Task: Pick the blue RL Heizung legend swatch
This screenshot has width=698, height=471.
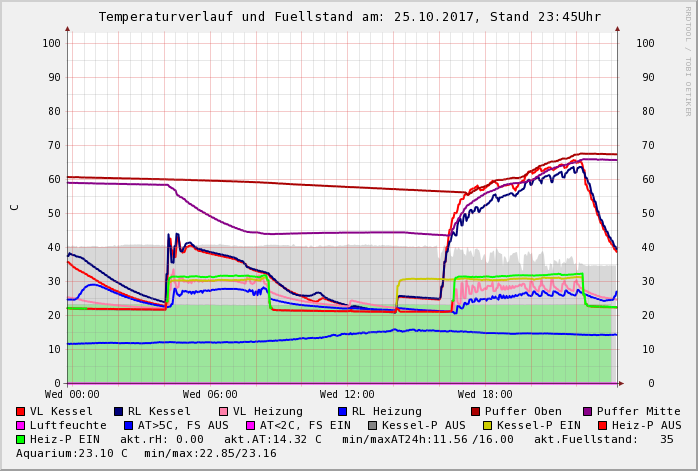Action: tap(342, 411)
